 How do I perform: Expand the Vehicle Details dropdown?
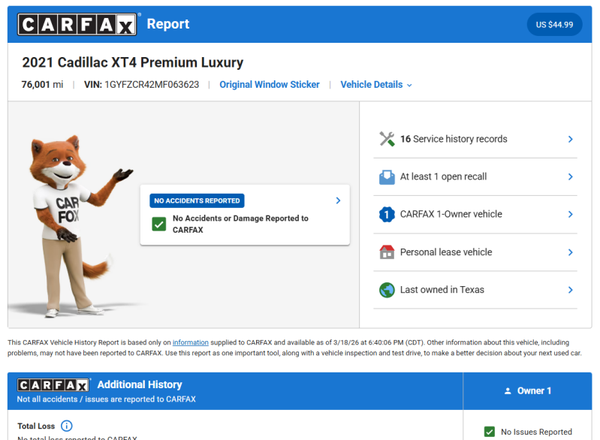(376, 85)
